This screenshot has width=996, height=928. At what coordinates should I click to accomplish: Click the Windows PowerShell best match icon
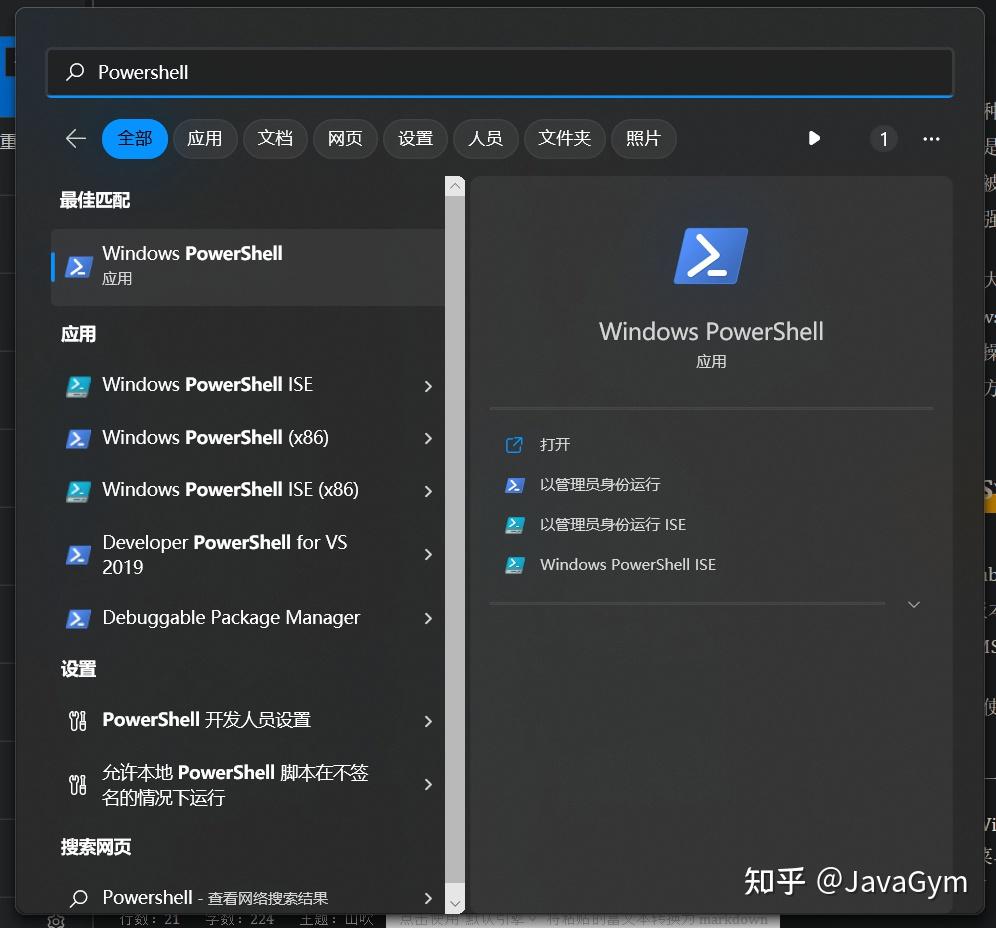[x=79, y=267]
